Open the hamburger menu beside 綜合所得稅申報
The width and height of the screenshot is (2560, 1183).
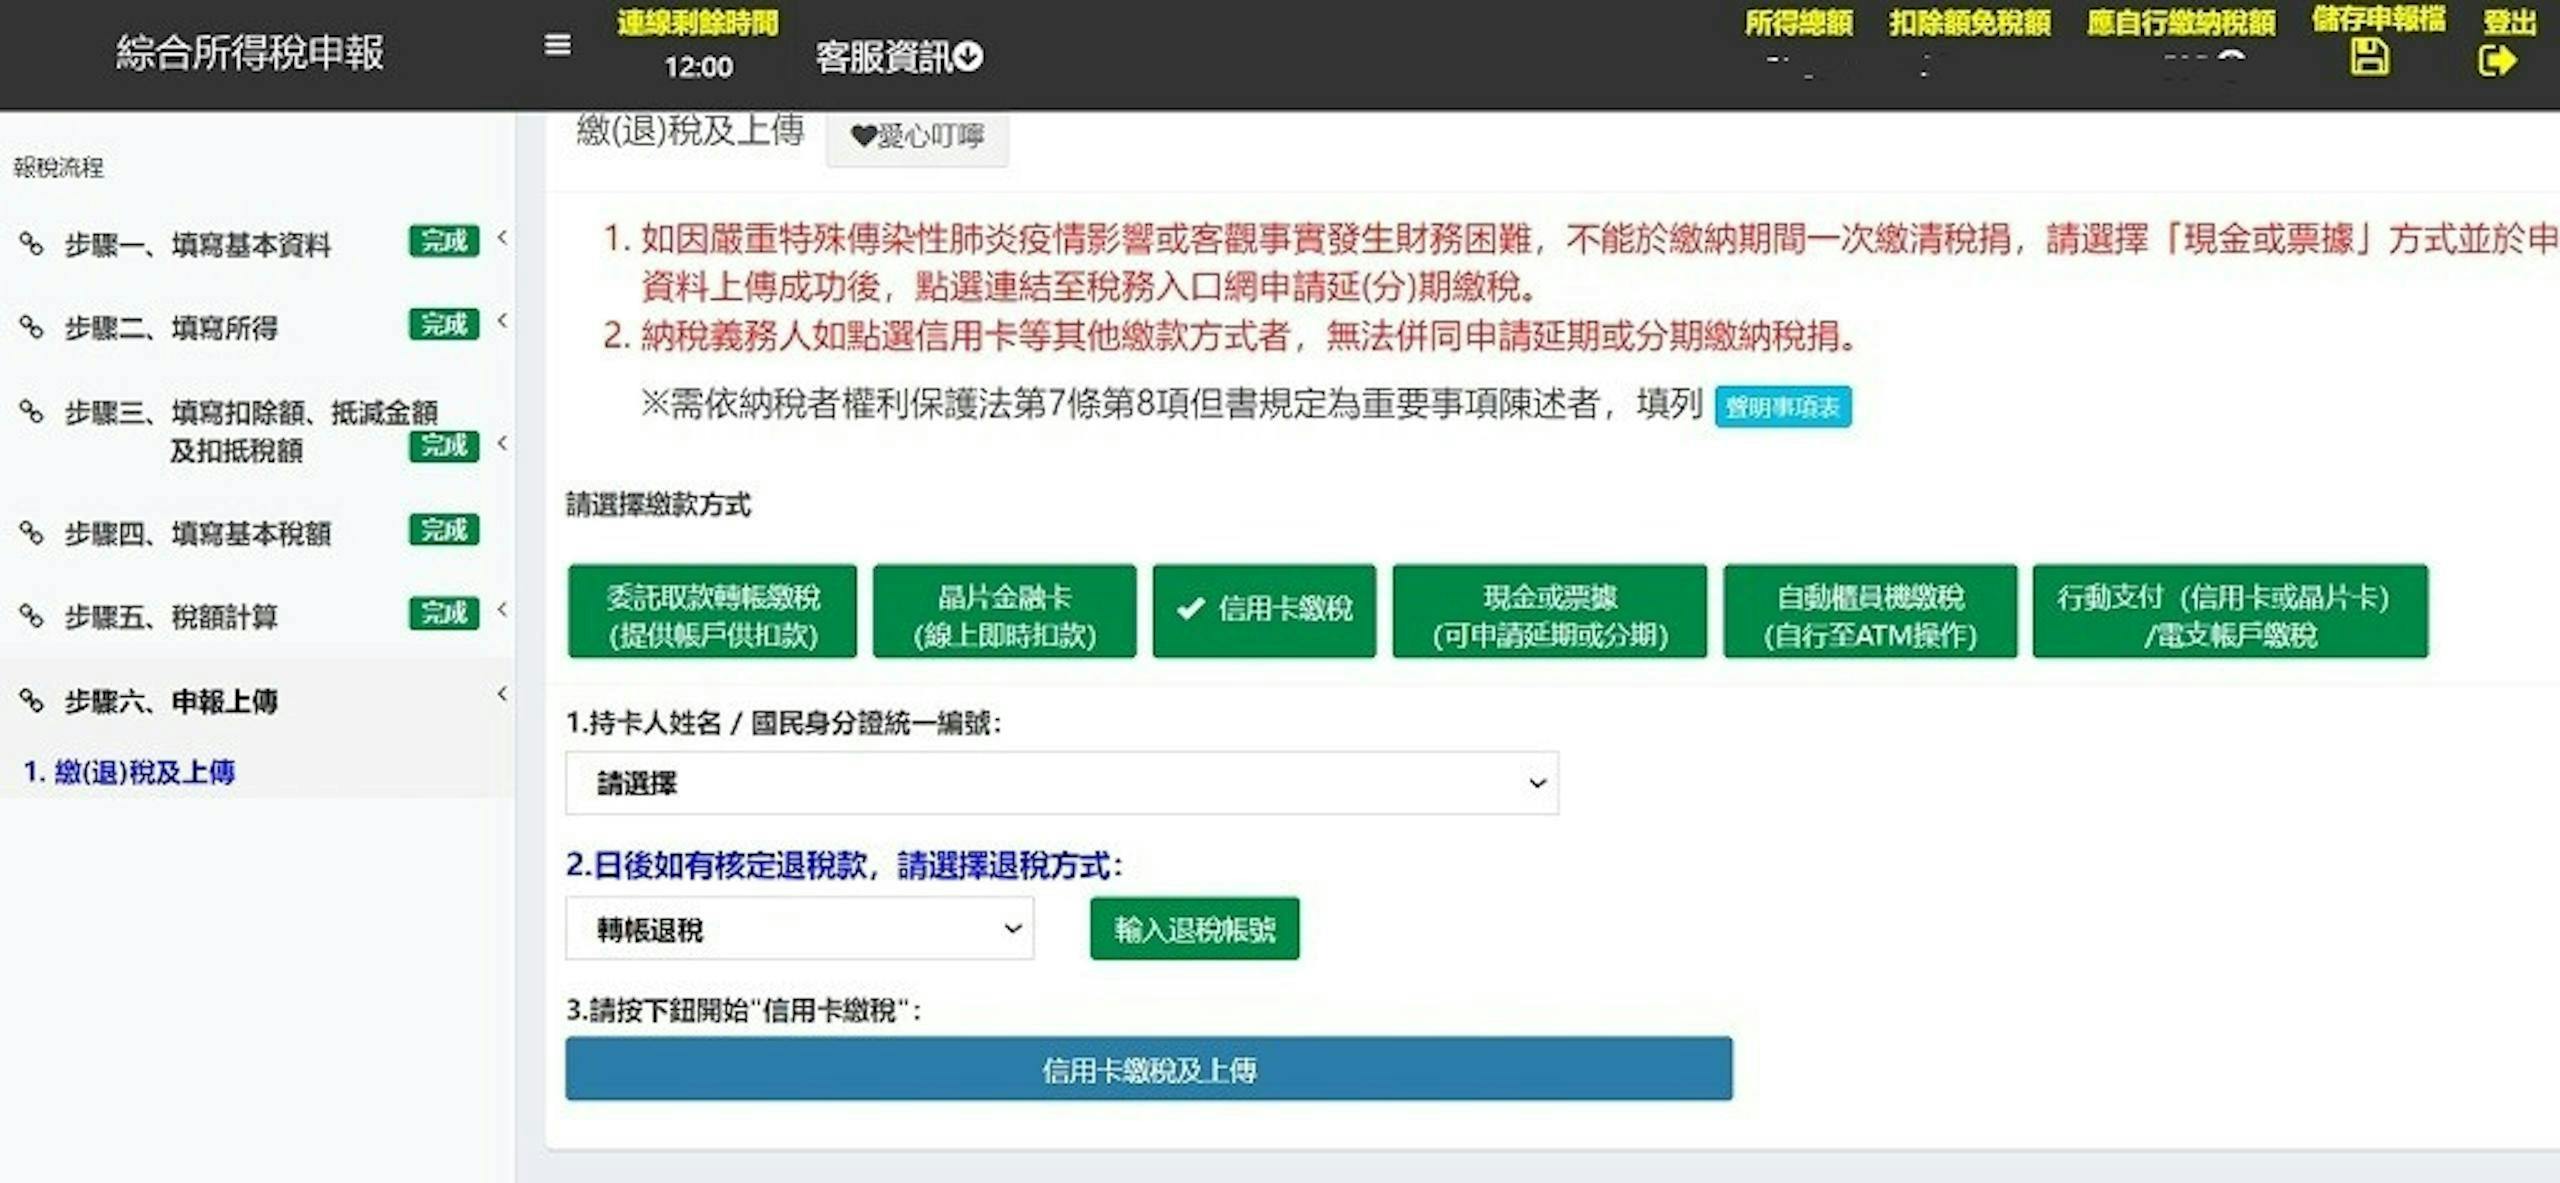(557, 45)
